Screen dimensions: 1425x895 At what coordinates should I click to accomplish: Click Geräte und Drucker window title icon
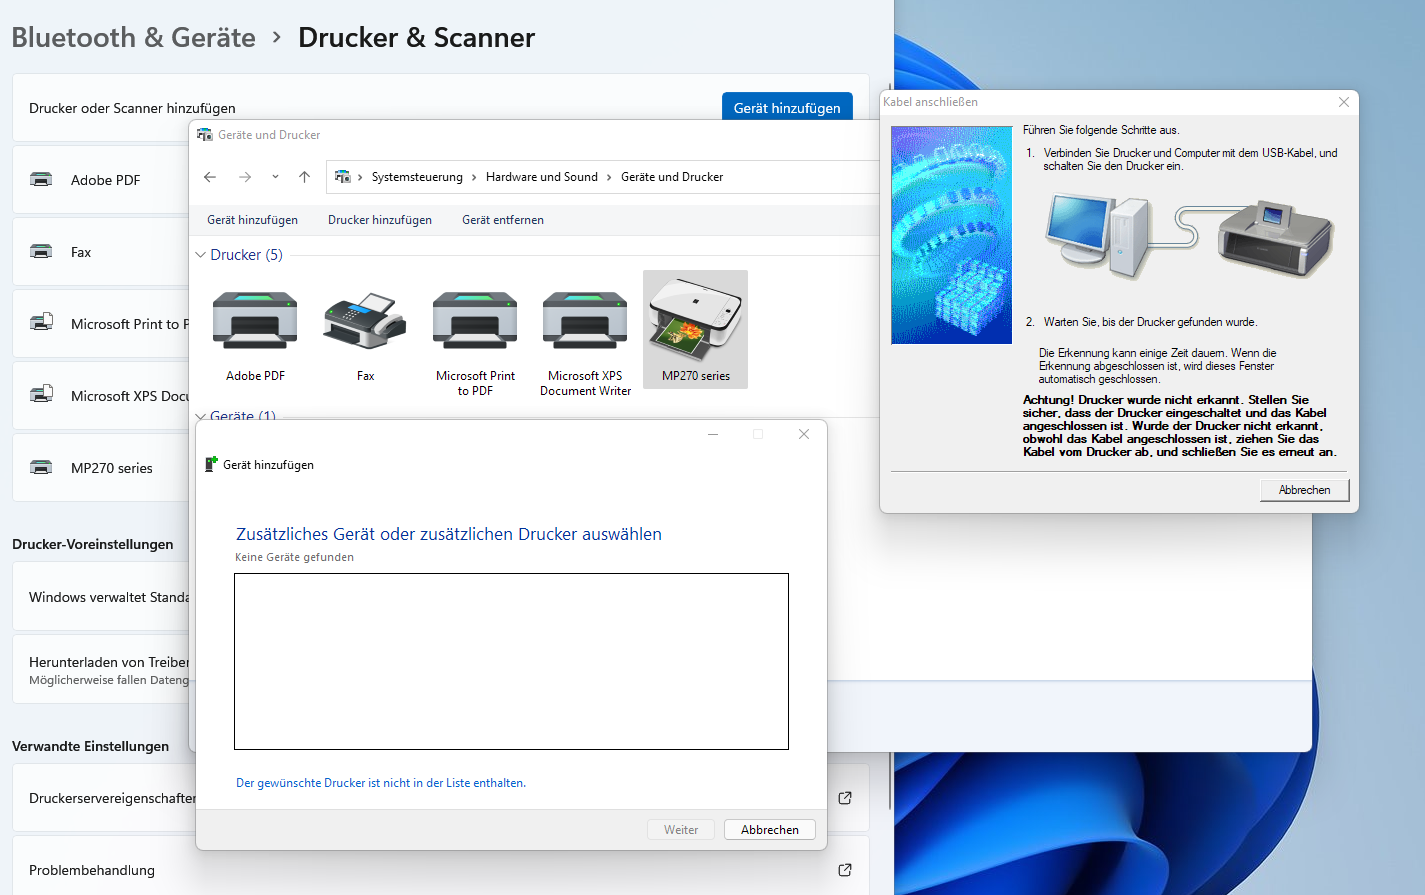(205, 135)
